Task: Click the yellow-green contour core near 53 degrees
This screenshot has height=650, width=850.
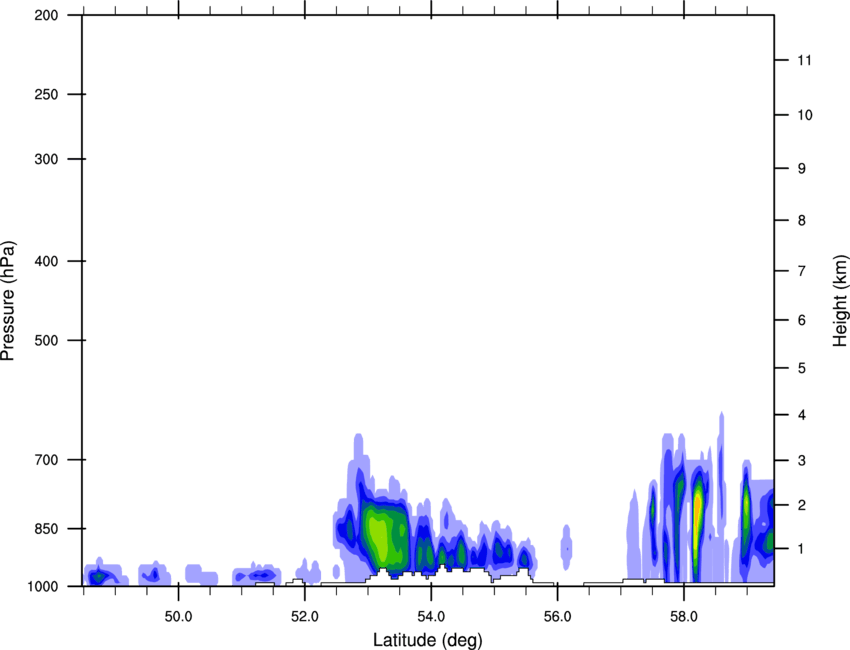Action: (381, 539)
